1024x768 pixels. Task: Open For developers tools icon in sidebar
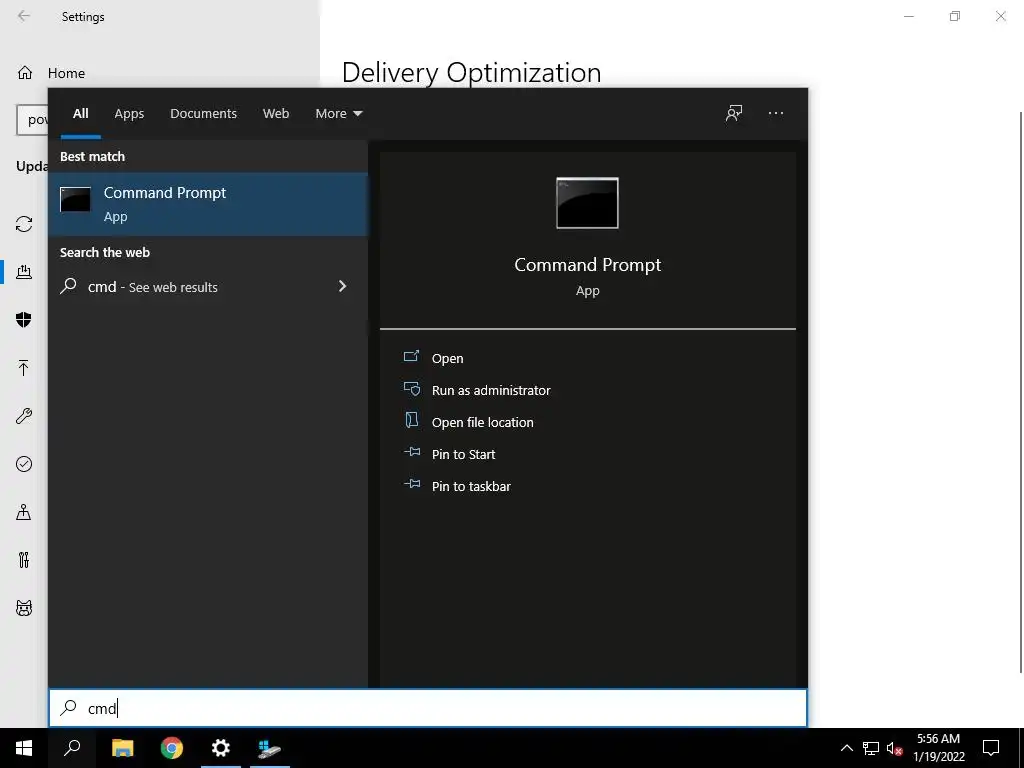click(24, 560)
